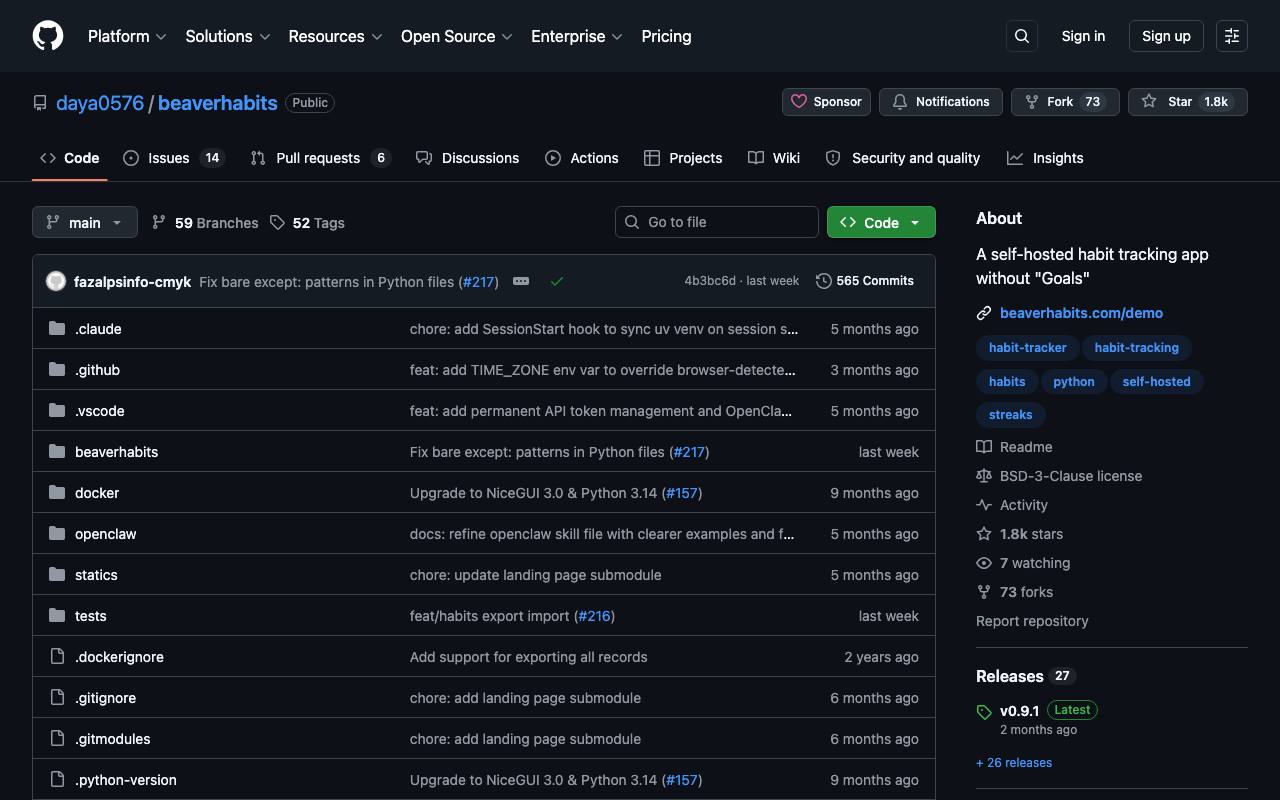Click the branches icon next to 59 Branches

(x=159, y=222)
